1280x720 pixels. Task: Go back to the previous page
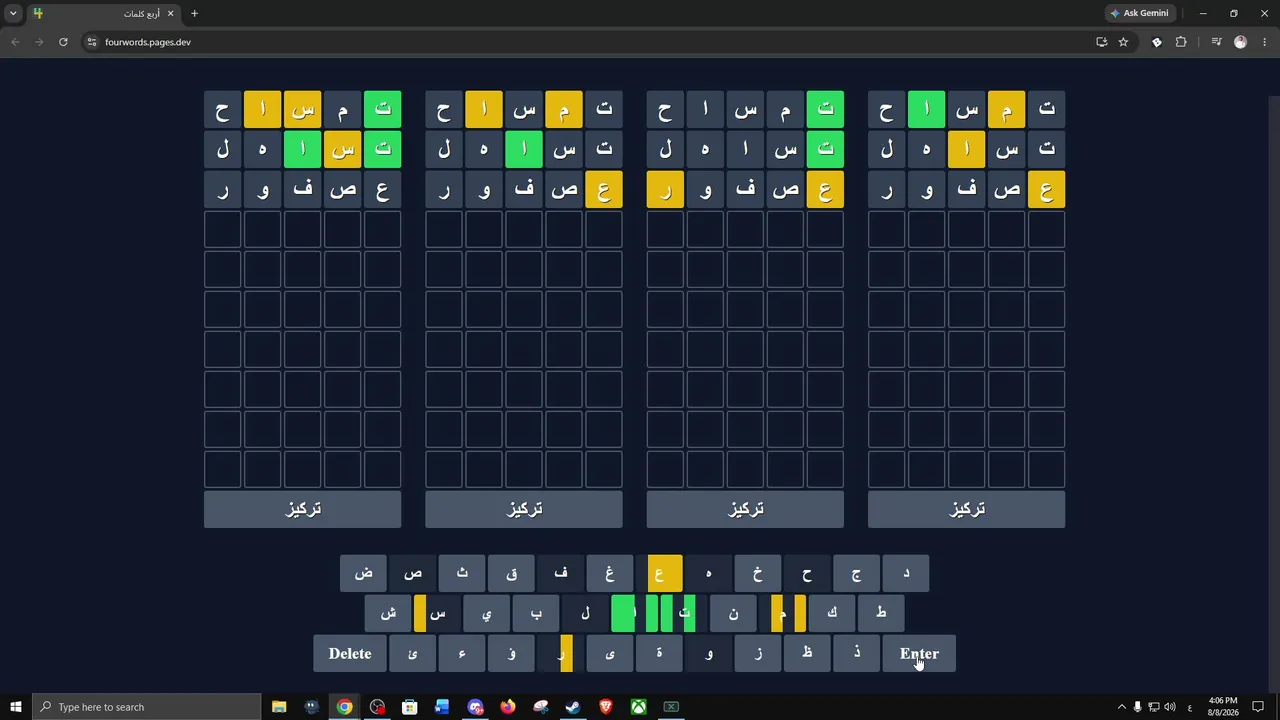15,42
